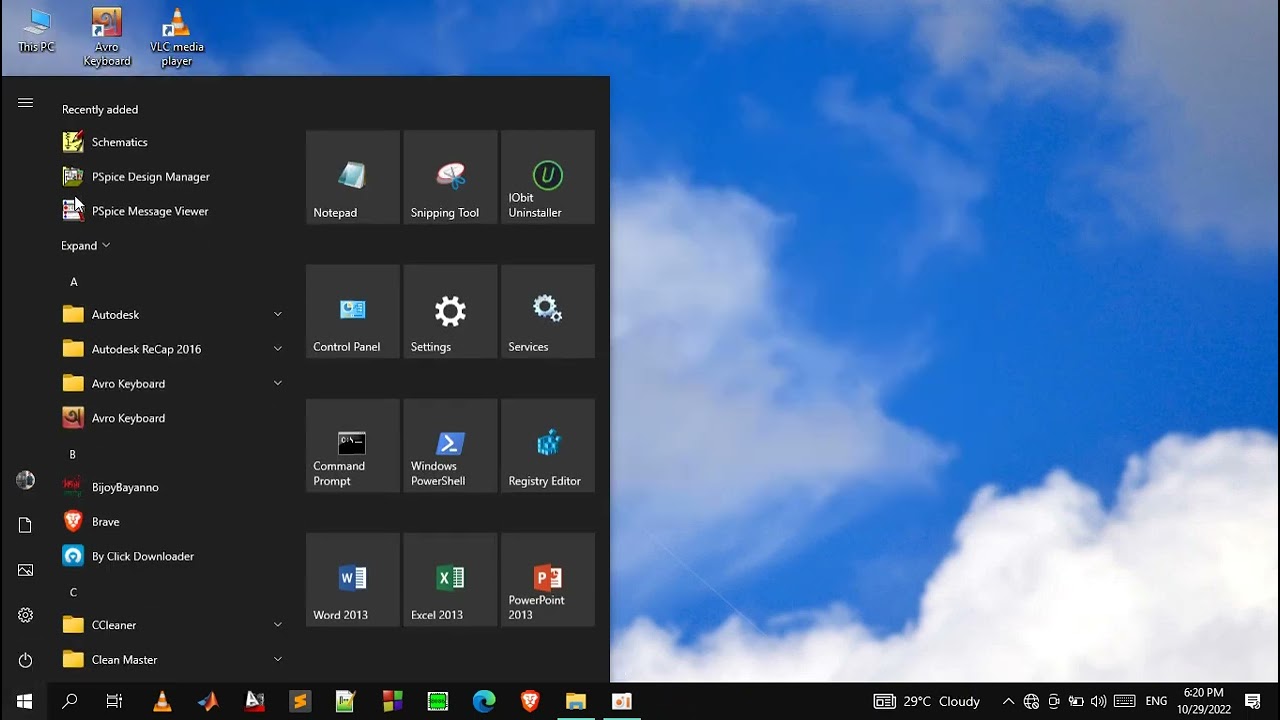The height and width of the screenshot is (720, 1280).
Task: Open the volume control in system tray
Action: click(1099, 701)
